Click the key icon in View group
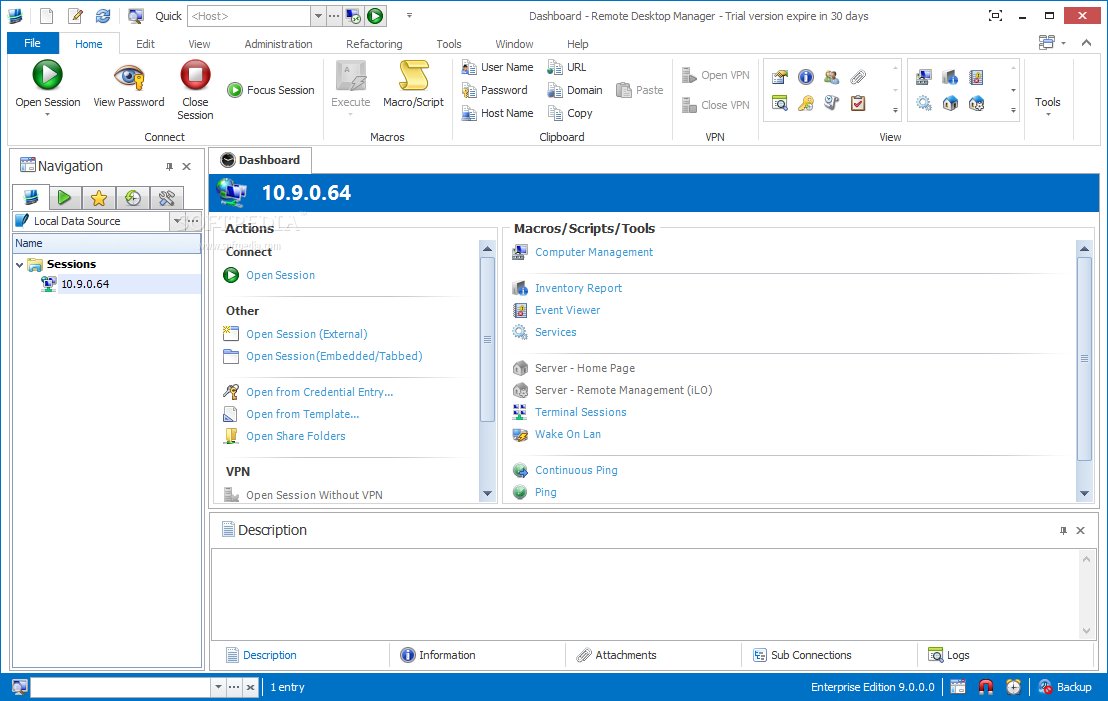1108x701 pixels. (806, 103)
